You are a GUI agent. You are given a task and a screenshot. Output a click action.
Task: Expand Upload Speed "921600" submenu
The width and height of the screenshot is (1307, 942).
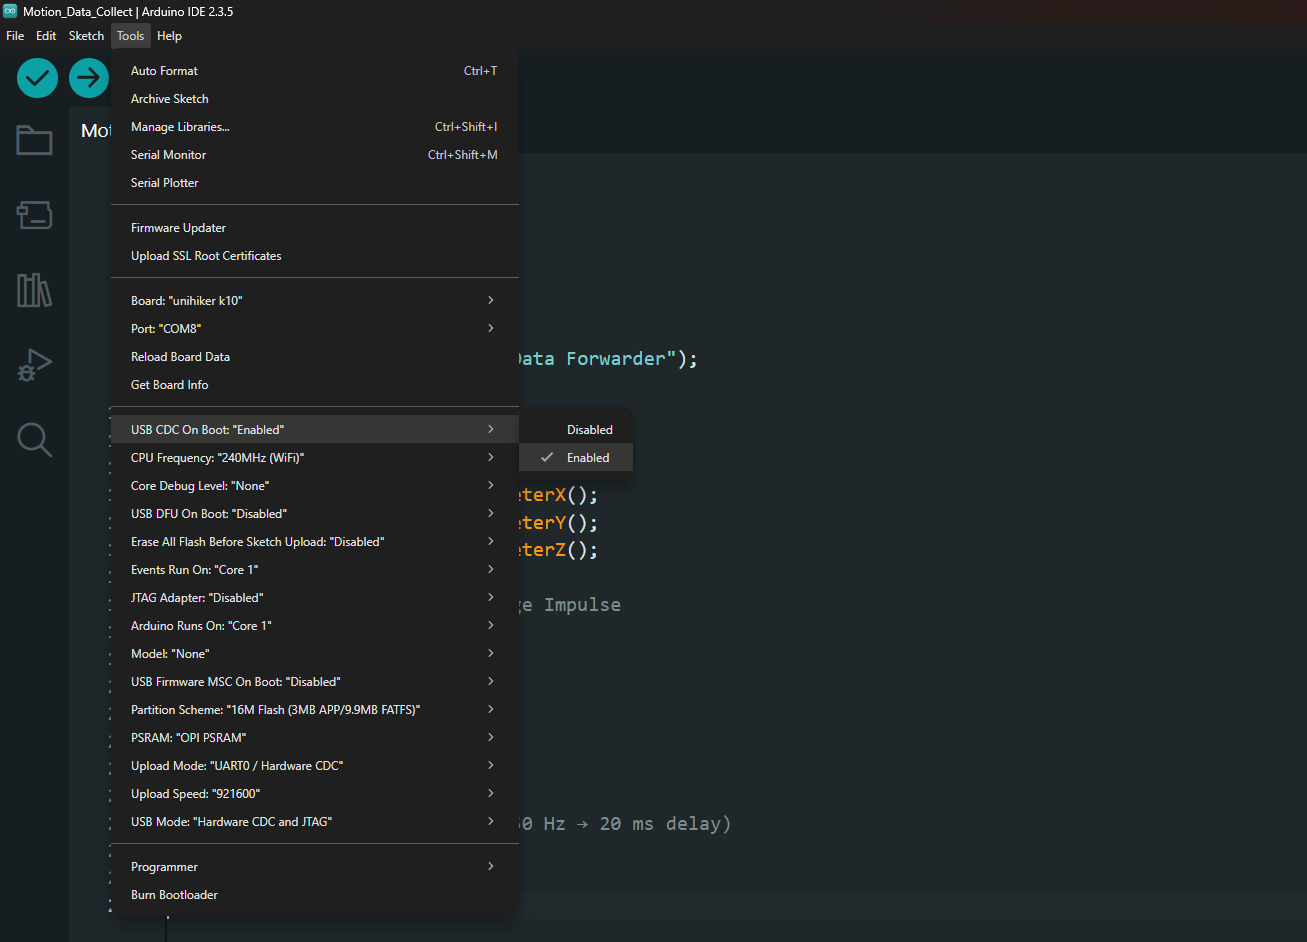coord(314,794)
